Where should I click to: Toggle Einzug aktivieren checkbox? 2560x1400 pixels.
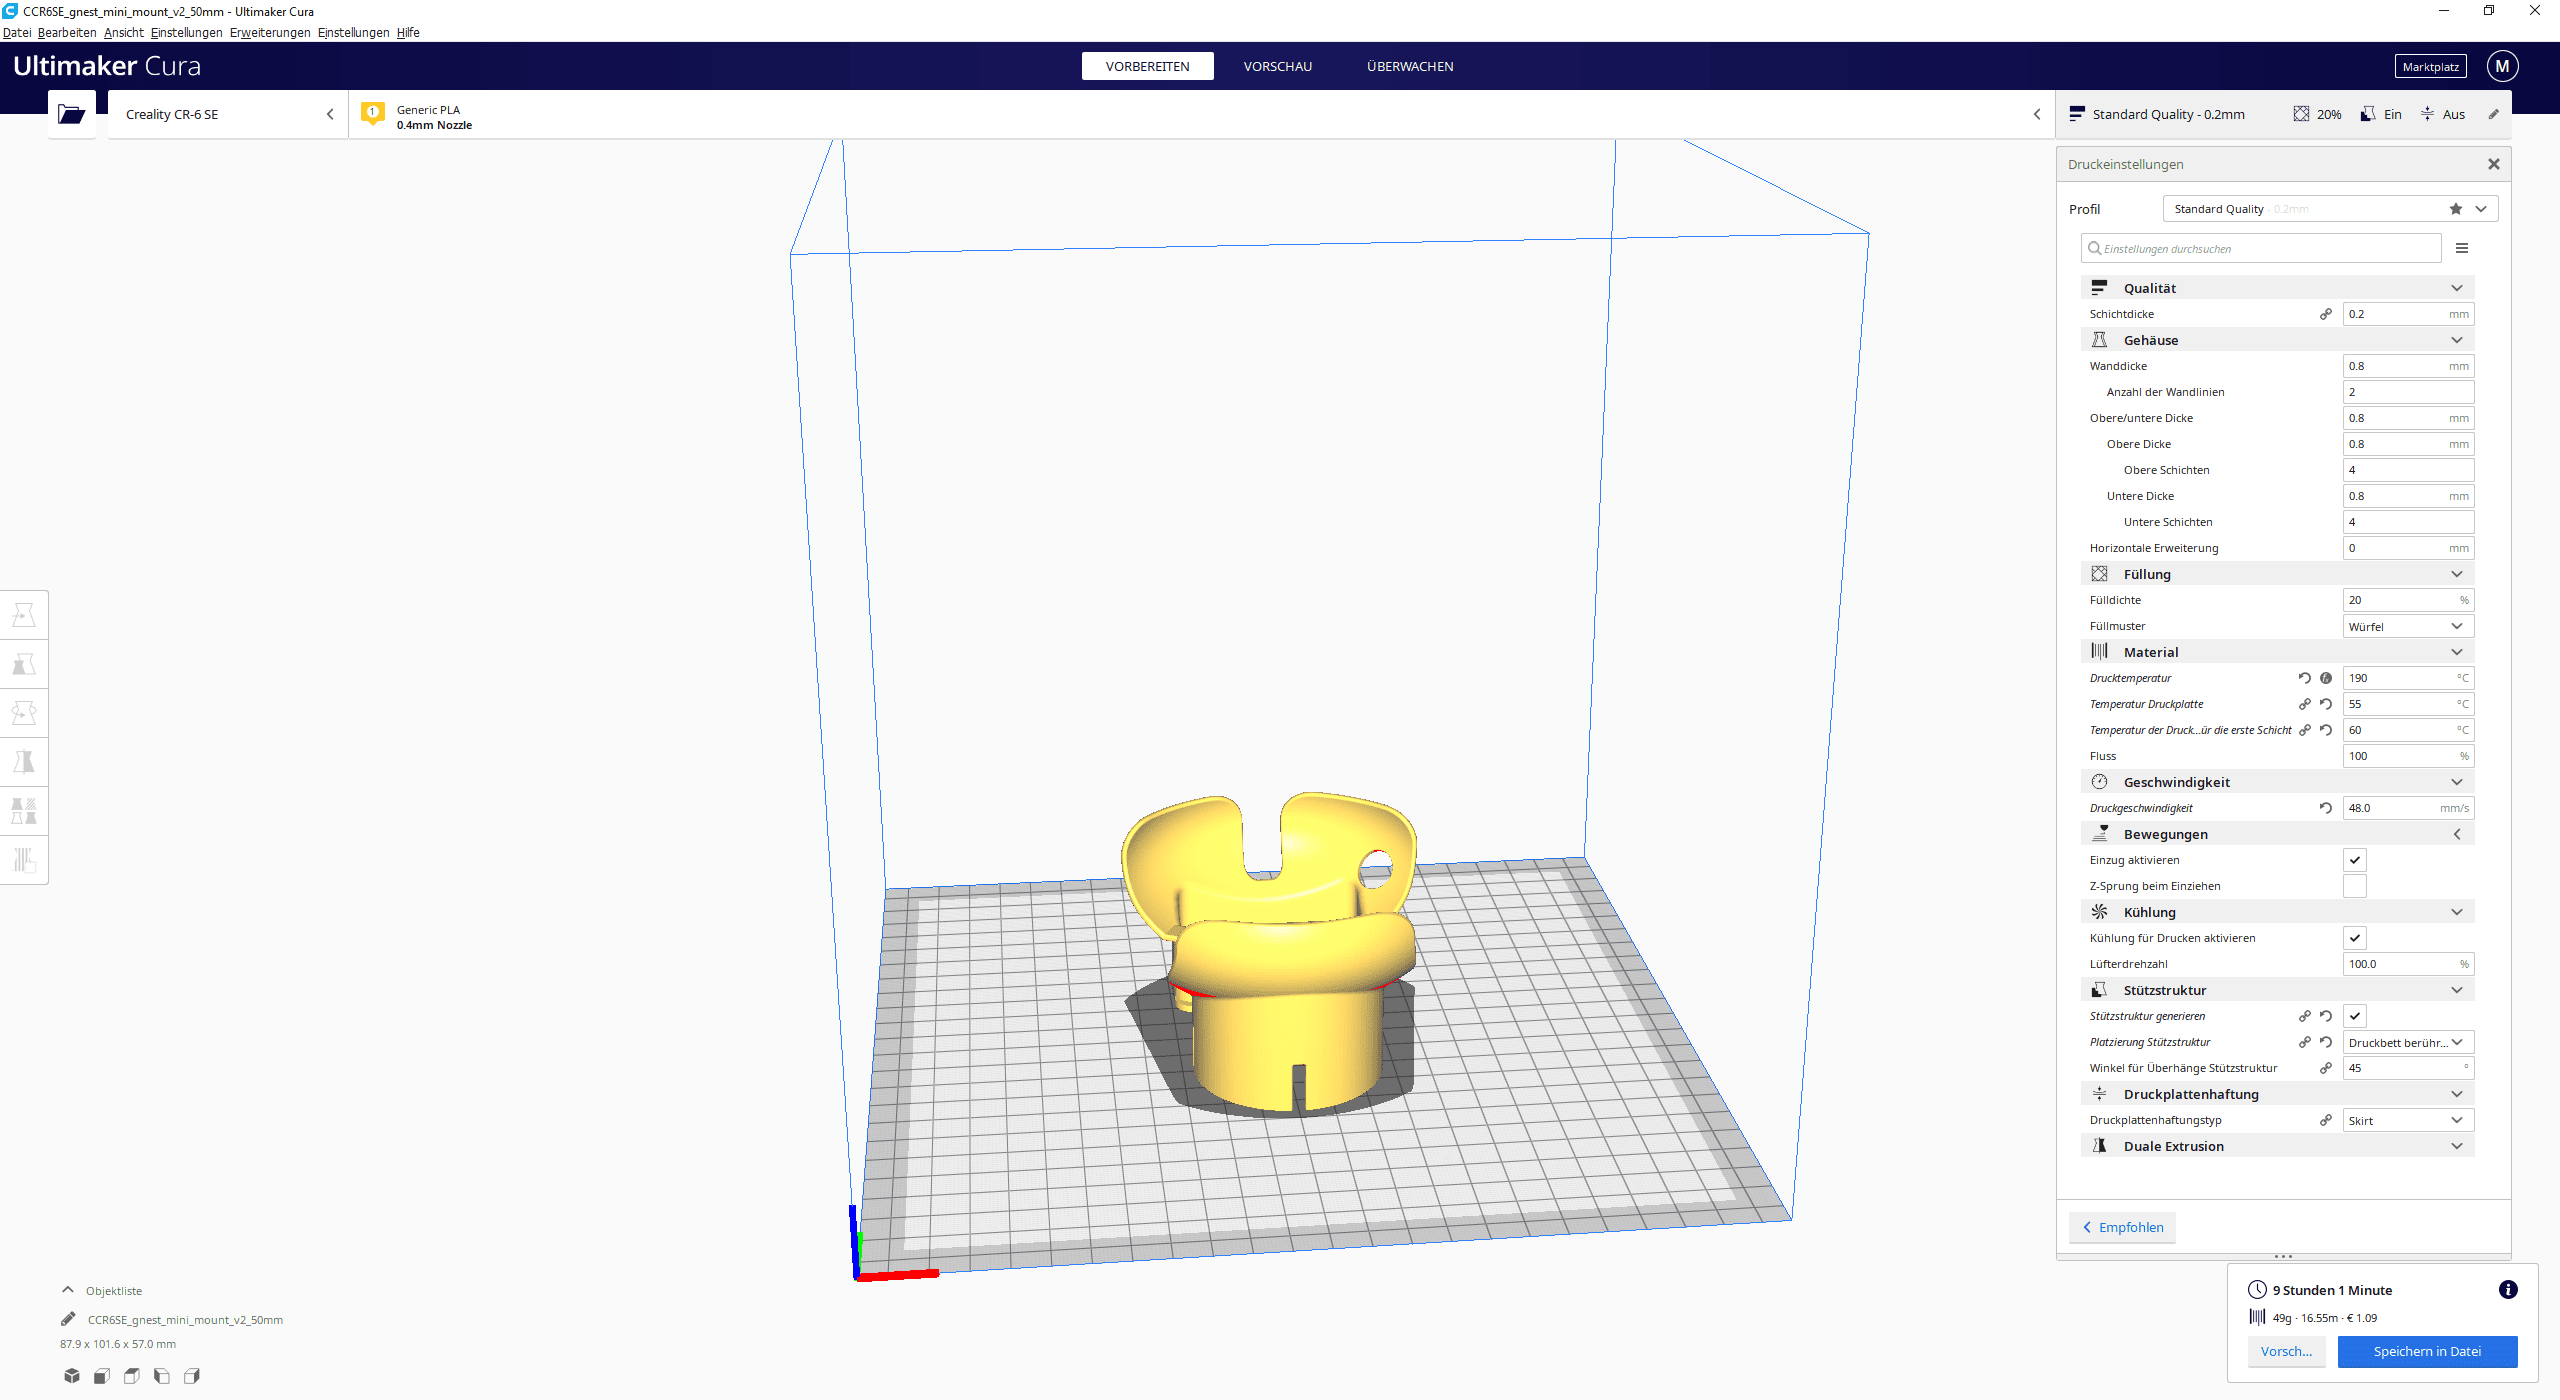pyautogui.click(x=2354, y=860)
